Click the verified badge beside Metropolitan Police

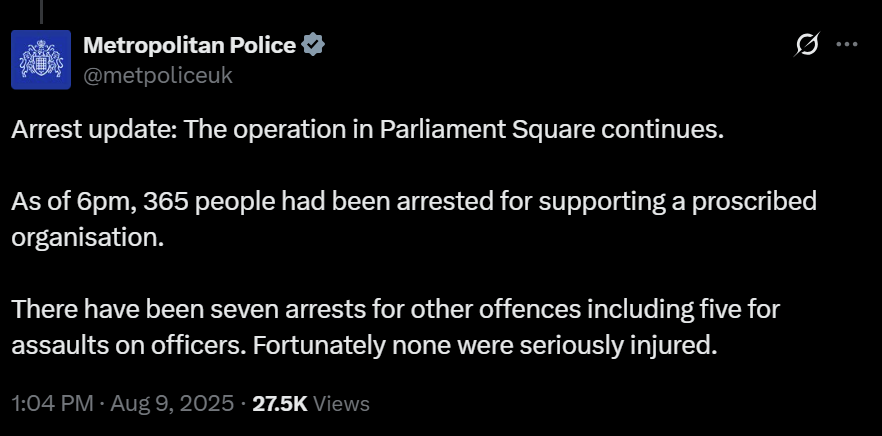point(313,44)
